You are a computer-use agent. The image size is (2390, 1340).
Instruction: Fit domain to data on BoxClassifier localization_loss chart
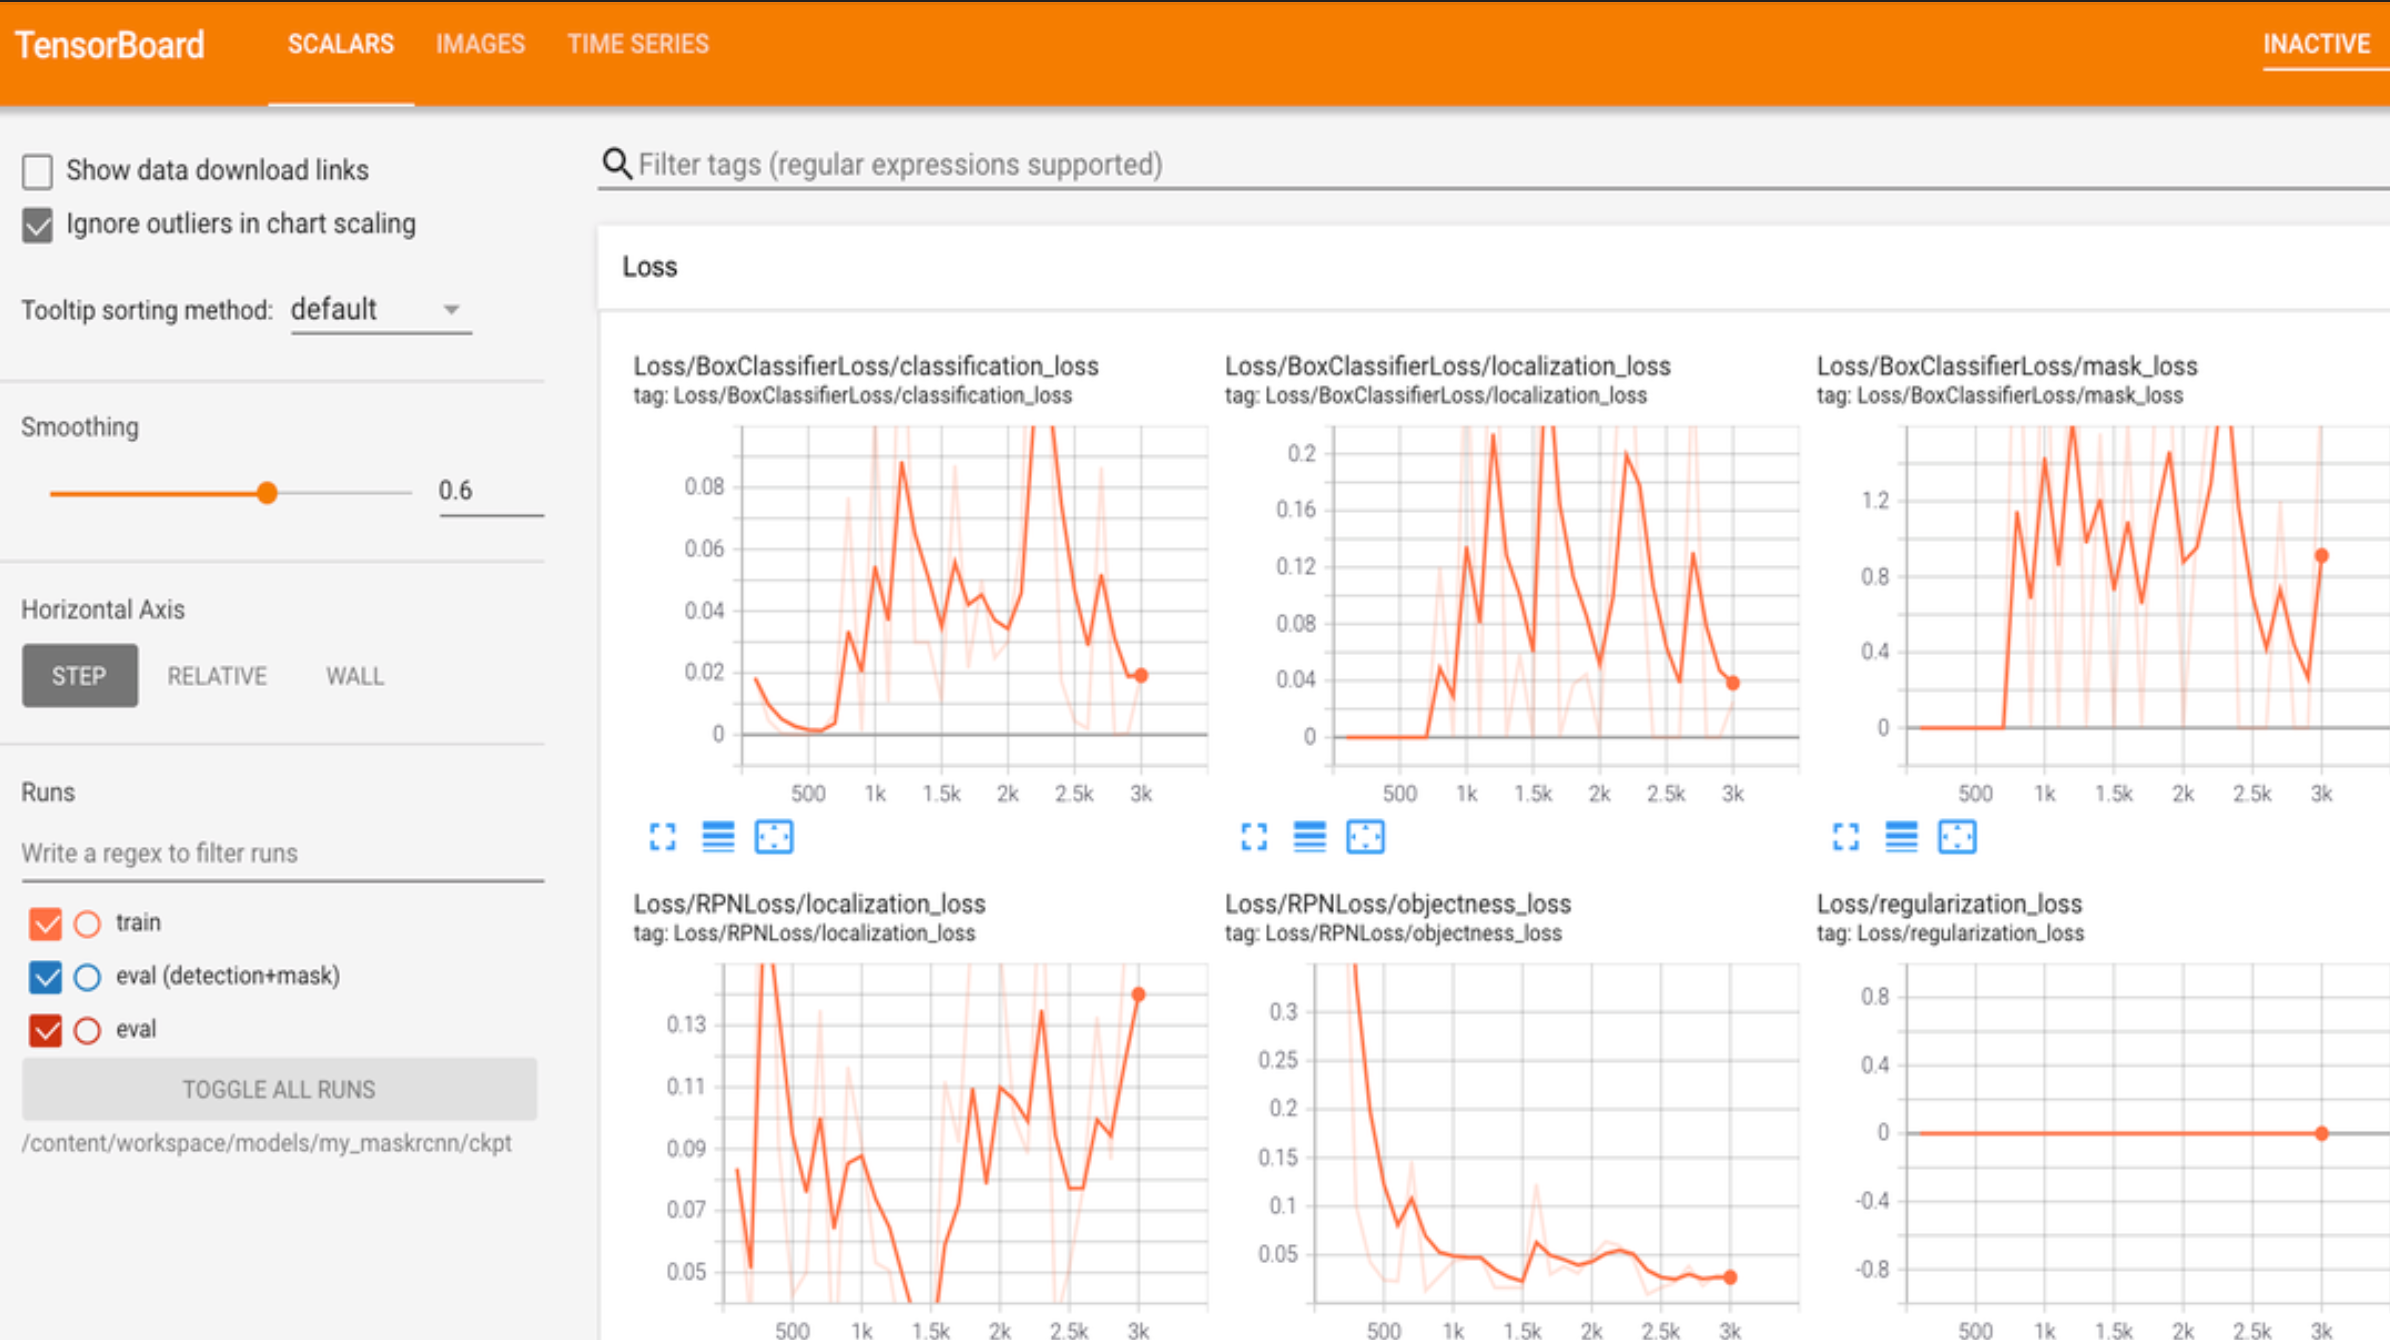point(1365,836)
